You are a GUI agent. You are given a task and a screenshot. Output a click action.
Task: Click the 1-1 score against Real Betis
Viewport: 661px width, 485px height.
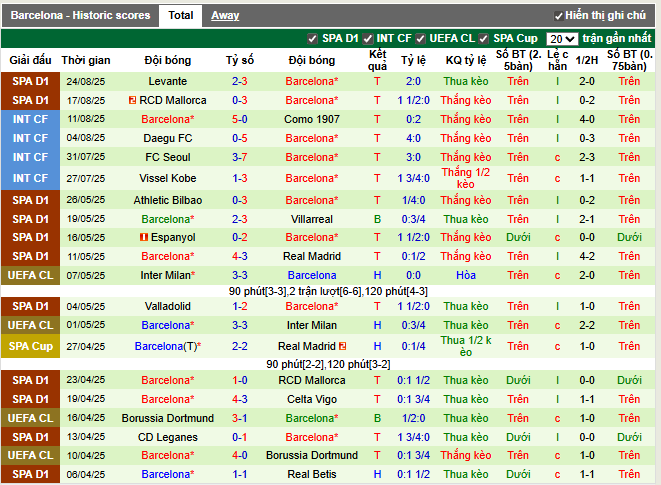click(x=239, y=474)
